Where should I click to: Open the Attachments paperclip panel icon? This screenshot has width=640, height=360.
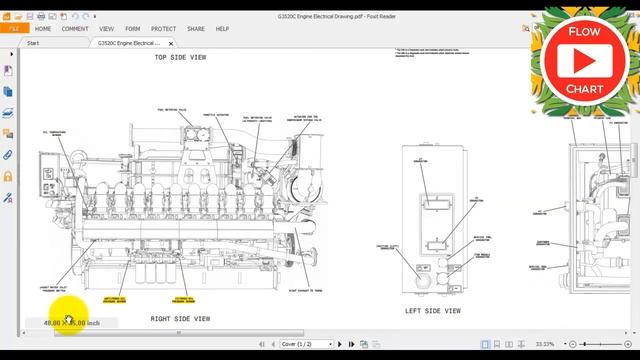tap(8, 155)
